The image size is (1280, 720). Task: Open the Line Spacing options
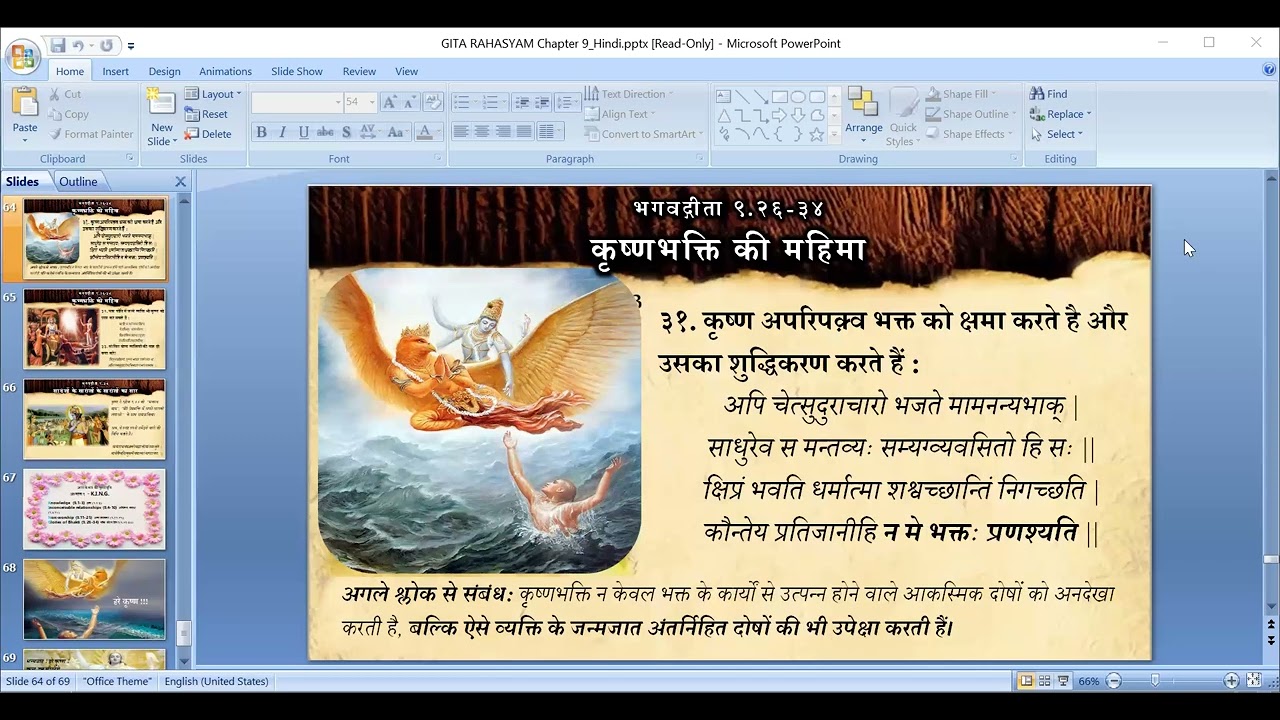point(567,102)
